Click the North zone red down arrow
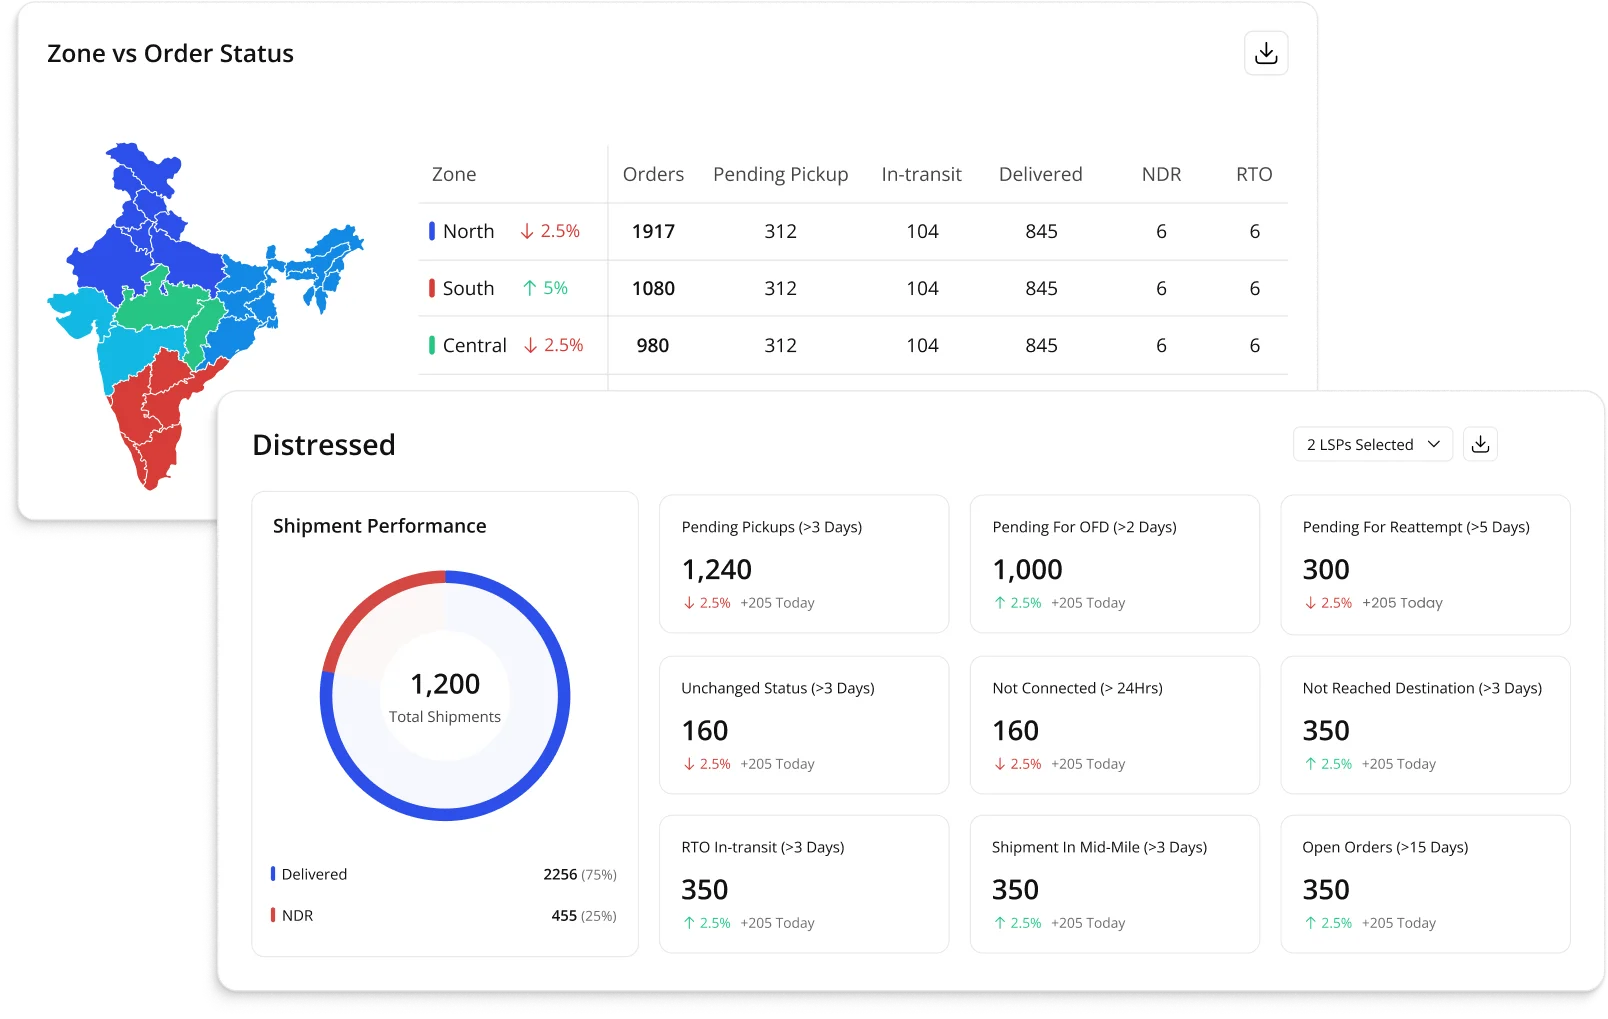Image resolution: width=1608 pixels, height=1019 pixels. [x=527, y=231]
